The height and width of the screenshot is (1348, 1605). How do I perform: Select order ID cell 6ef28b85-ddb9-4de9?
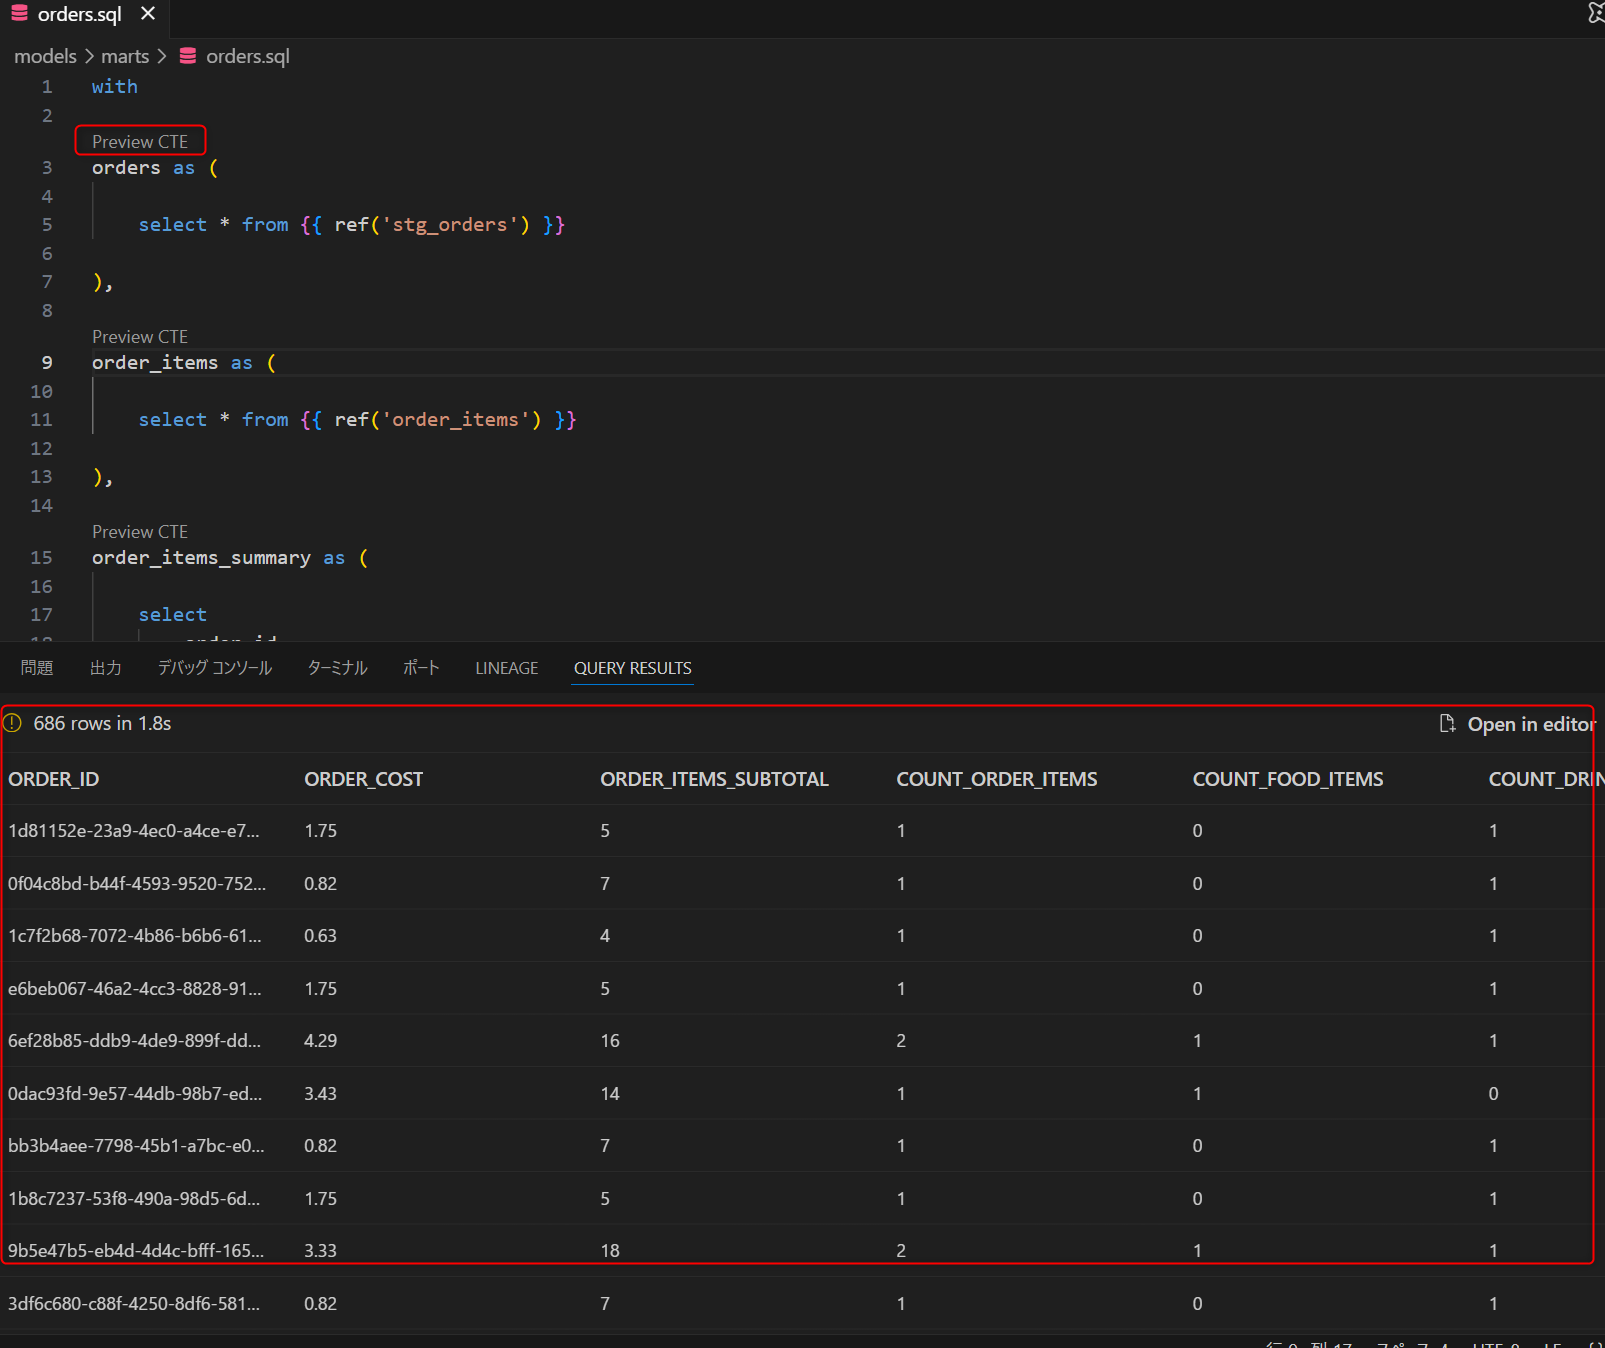pyautogui.click(x=135, y=1041)
